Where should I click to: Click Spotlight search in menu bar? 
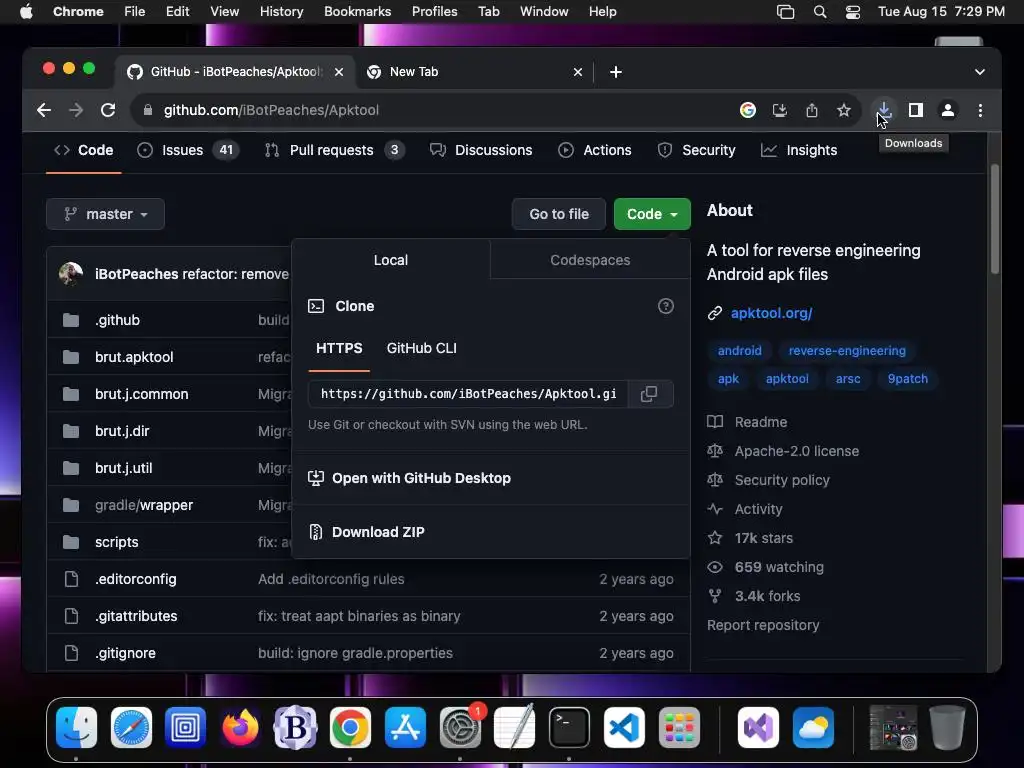coord(820,12)
